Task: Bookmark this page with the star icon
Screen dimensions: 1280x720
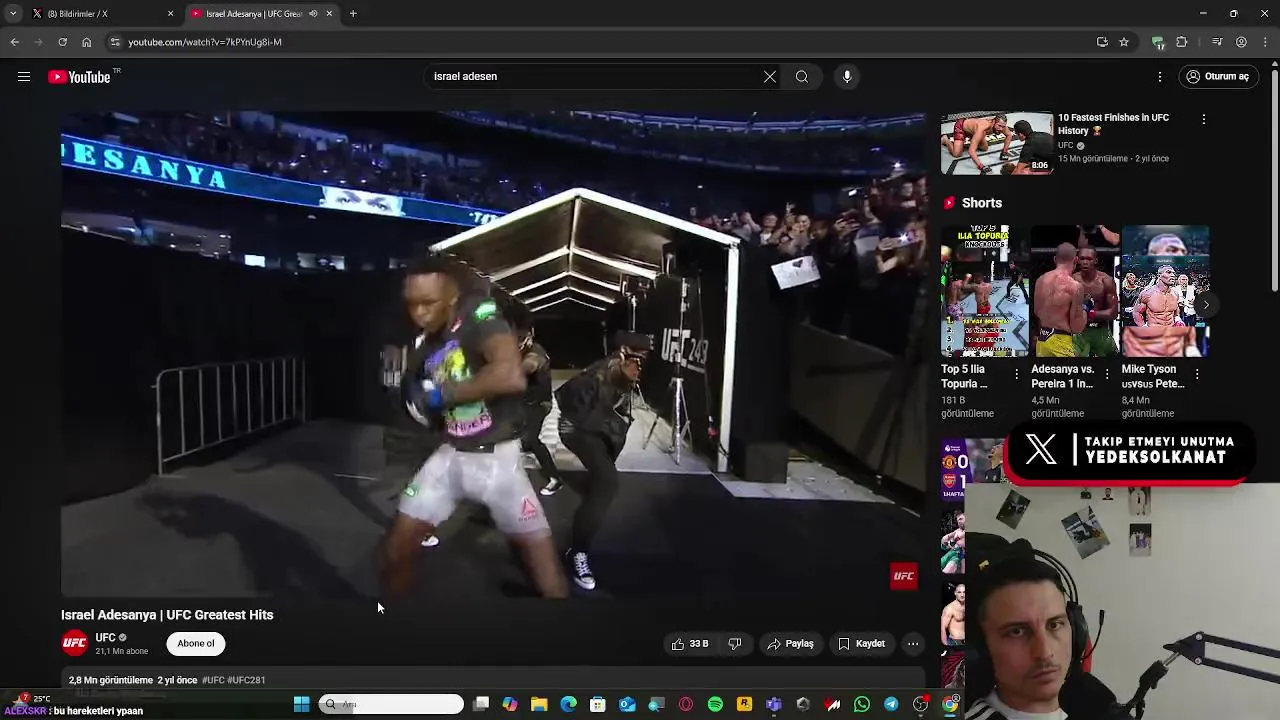Action: 1124,42
